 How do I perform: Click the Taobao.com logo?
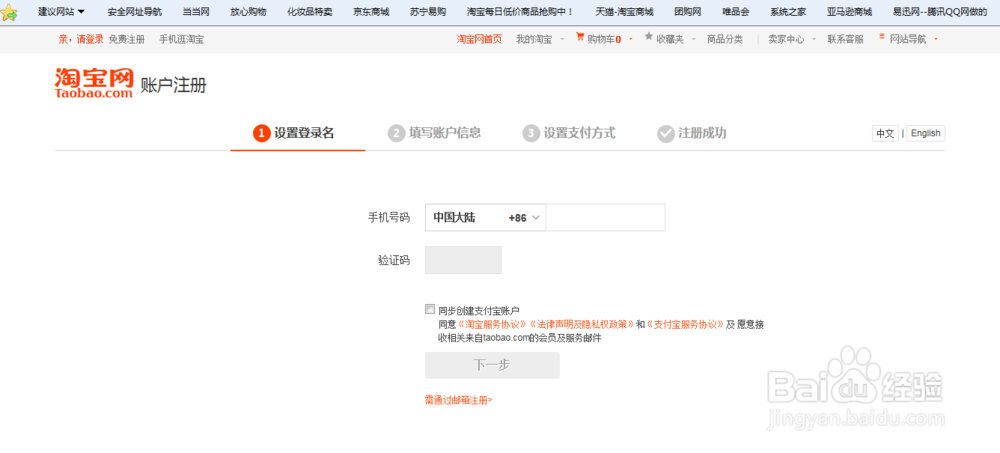[x=94, y=82]
